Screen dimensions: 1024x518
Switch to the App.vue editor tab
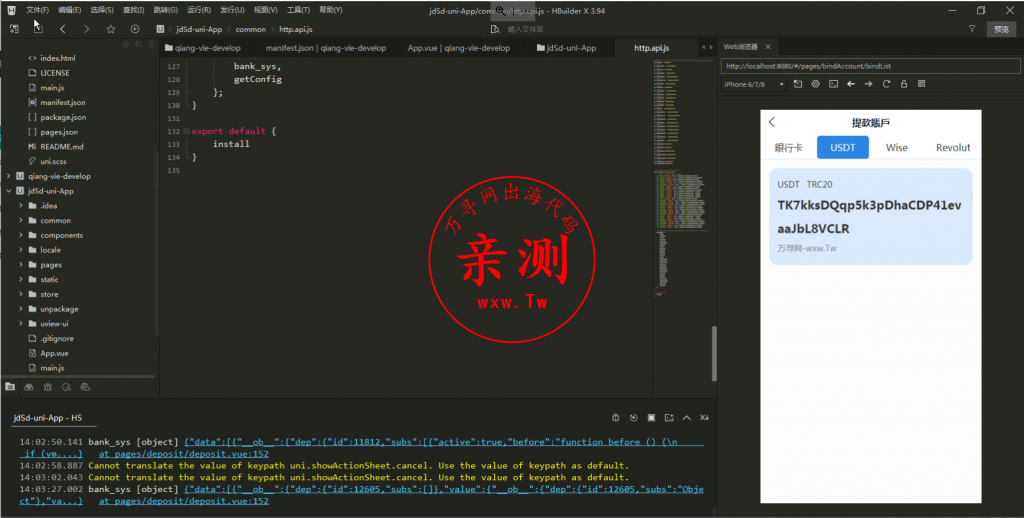tap(458, 48)
